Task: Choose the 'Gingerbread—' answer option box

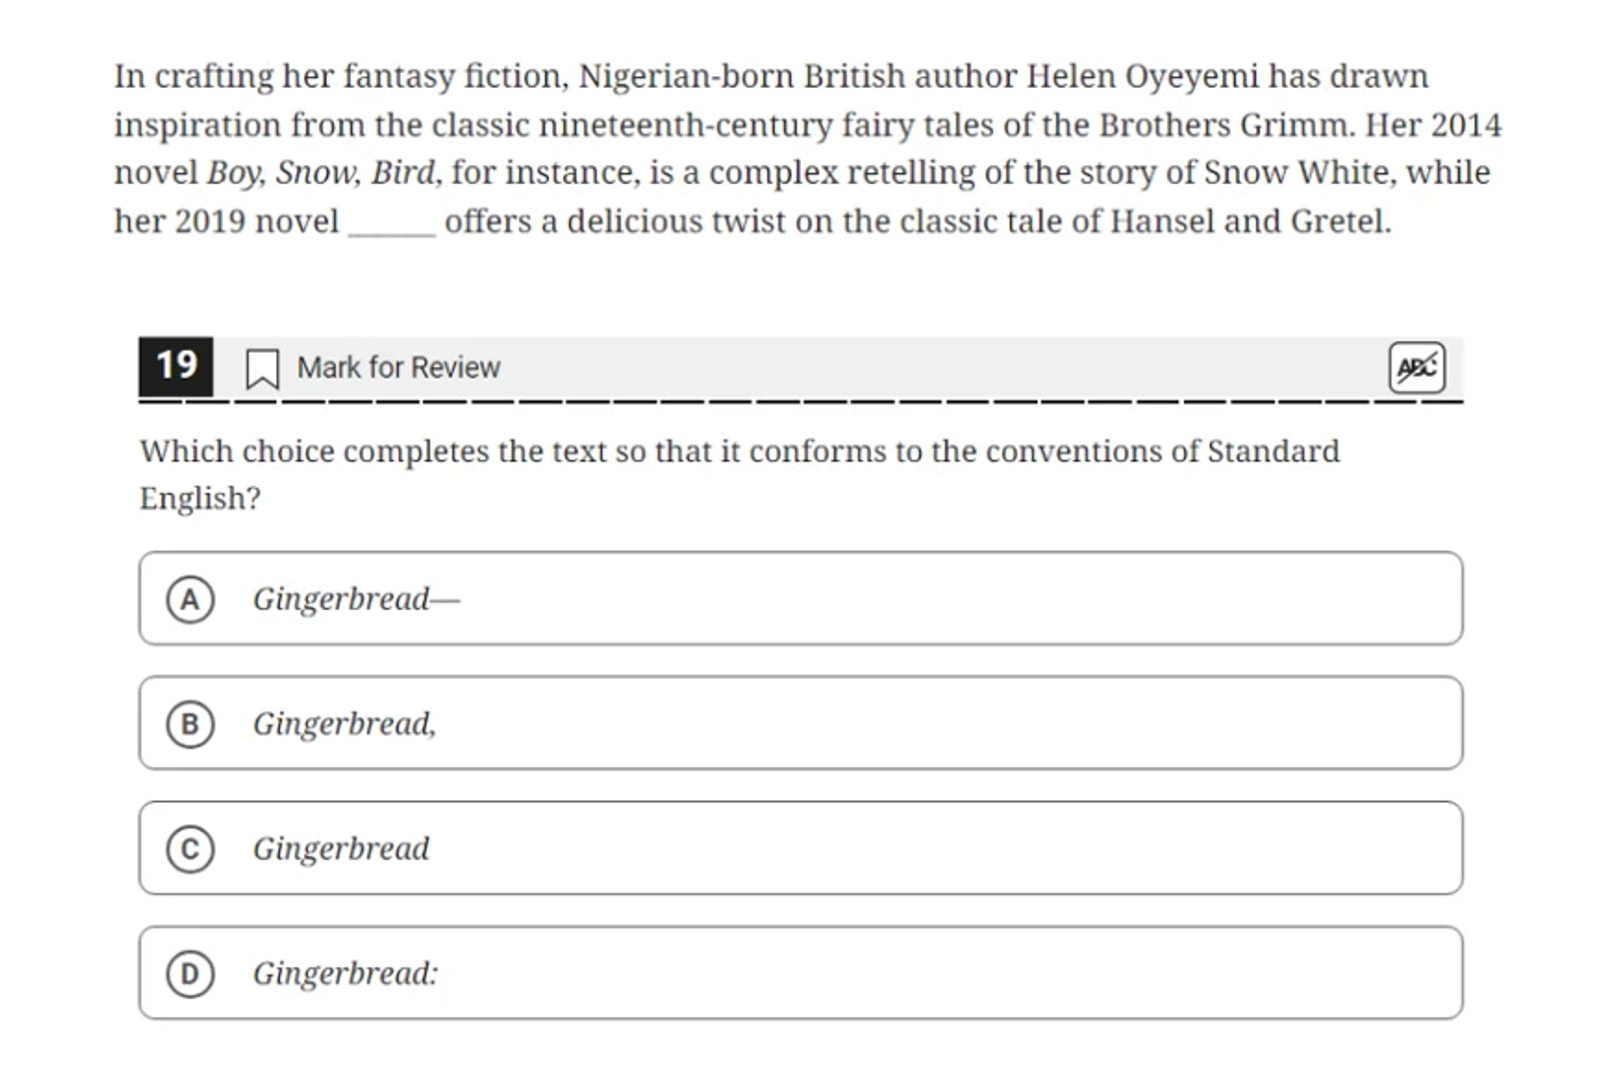Action: click(x=801, y=598)
